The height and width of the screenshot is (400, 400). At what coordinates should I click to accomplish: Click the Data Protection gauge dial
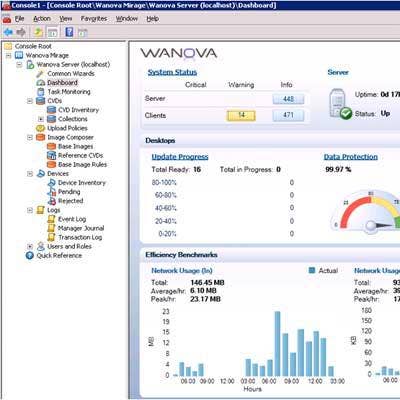pos(366,211)
